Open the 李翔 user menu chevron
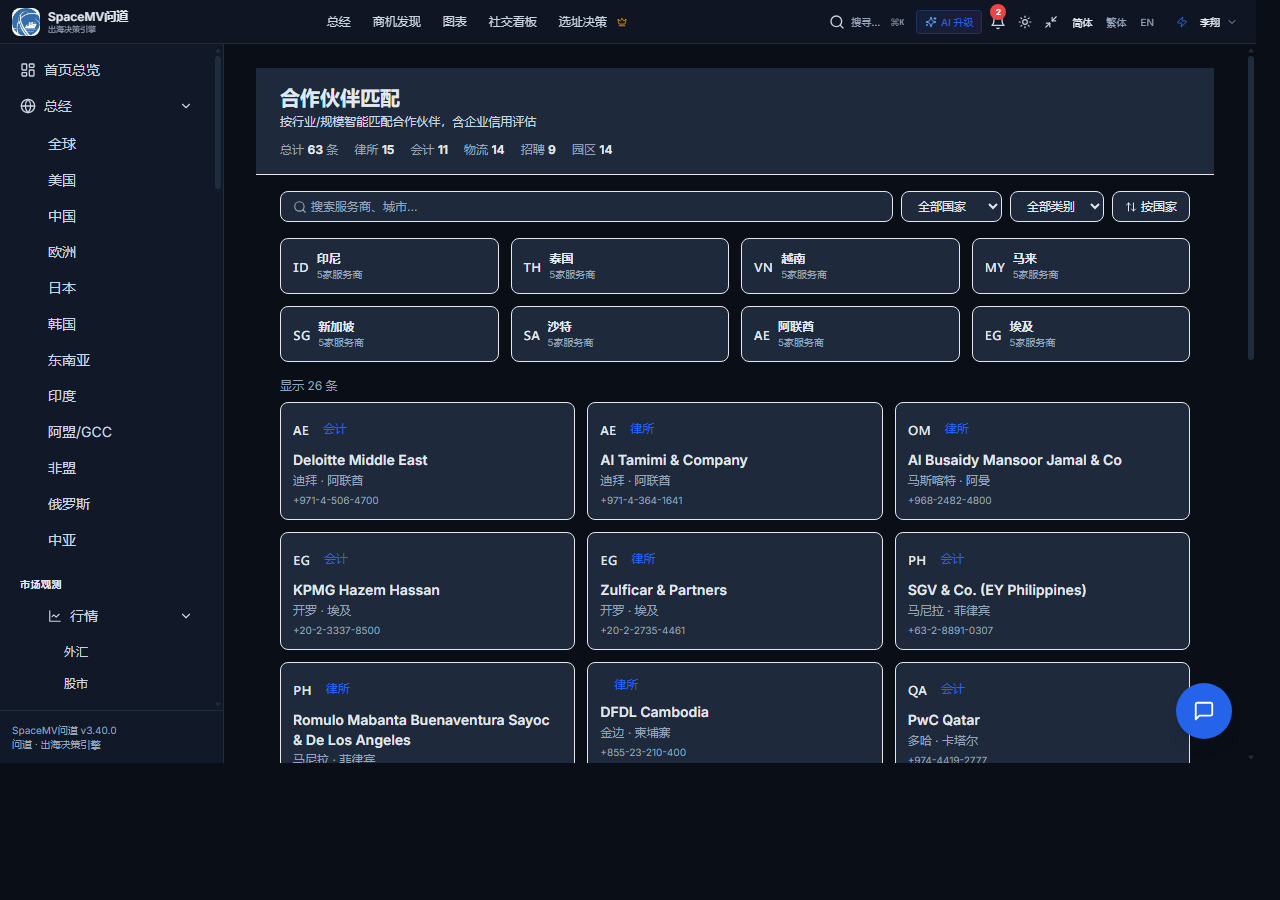This screenshot has width=1280, height=900. coord(1232,22)
